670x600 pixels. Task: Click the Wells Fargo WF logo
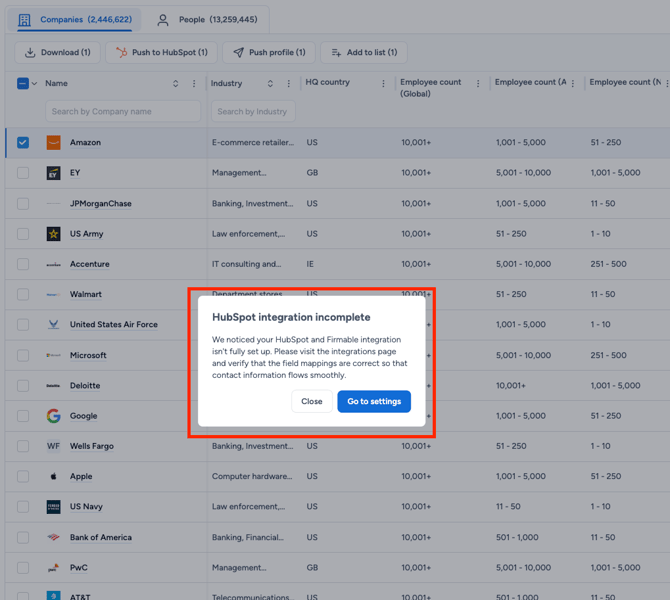(x=53, y=446)
